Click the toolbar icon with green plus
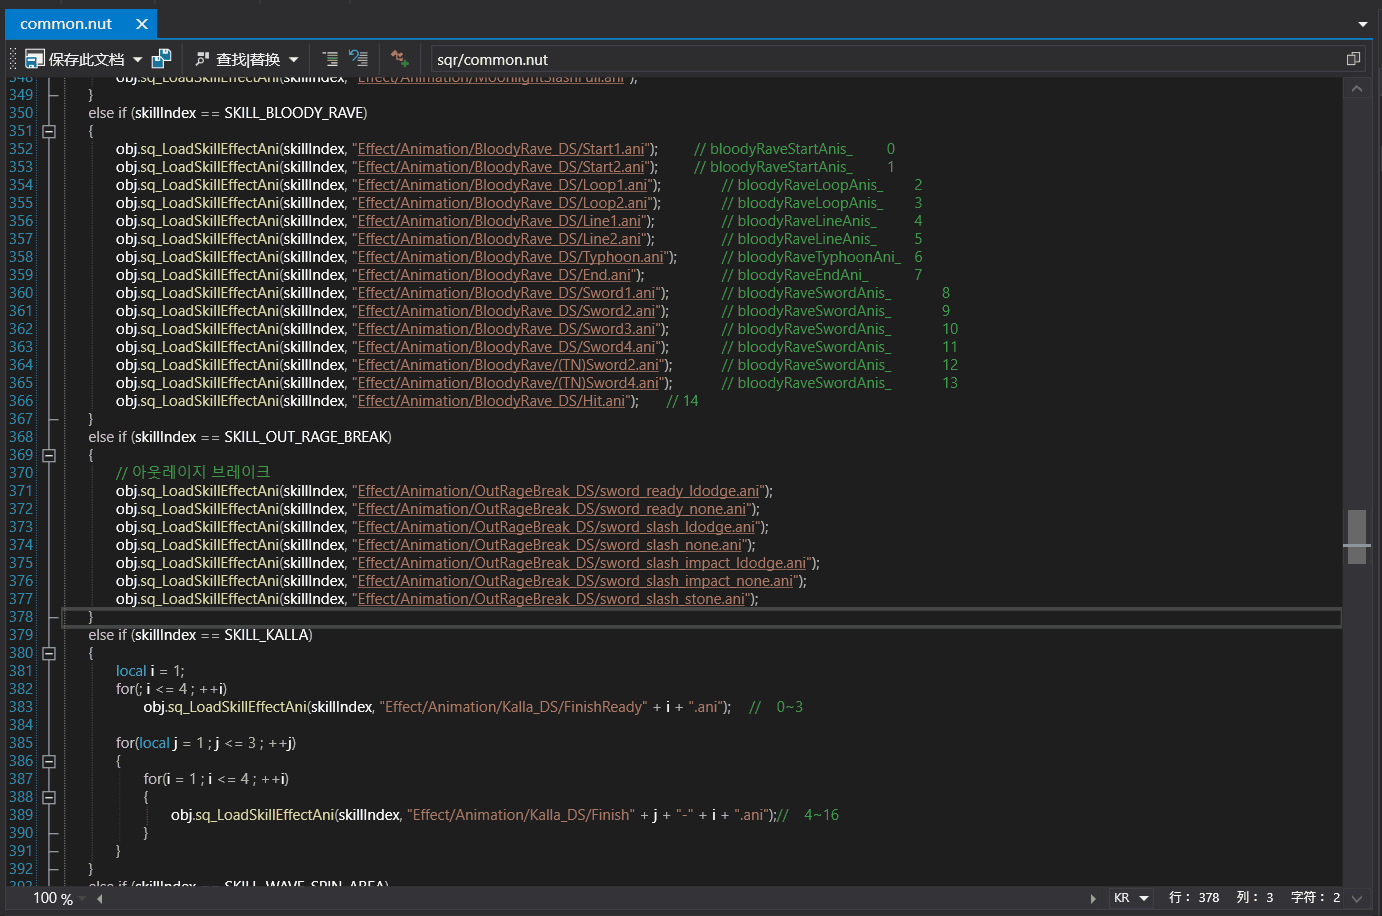The height and width of the screenshot is (916, 1382). click(400, 59)
